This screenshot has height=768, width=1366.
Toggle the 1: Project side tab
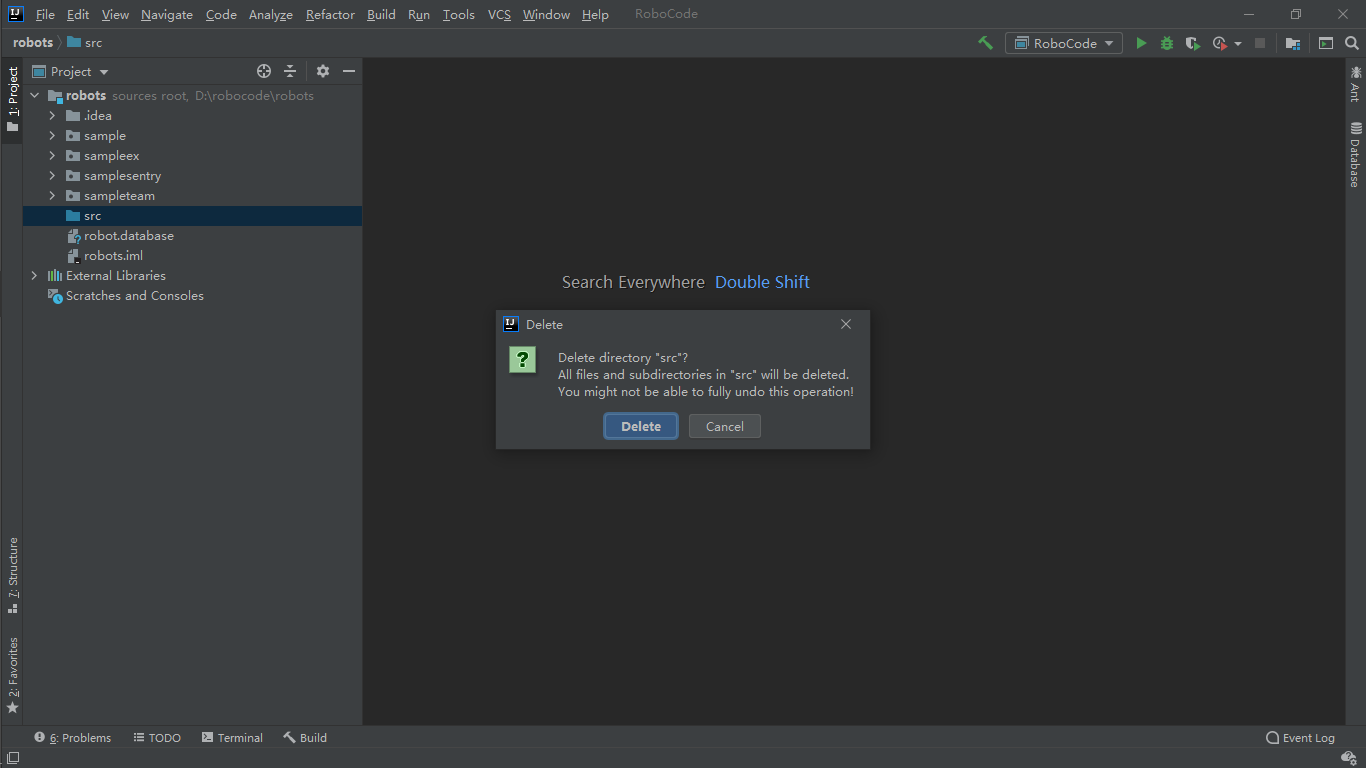pos(12,100)
